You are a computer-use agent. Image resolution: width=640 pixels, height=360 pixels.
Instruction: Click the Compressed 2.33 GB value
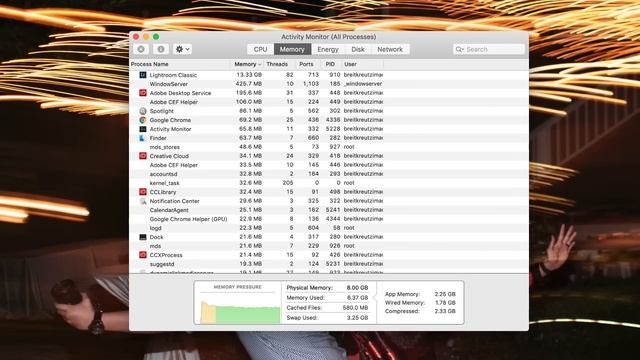pyautogui.click(x=445, y=311)
